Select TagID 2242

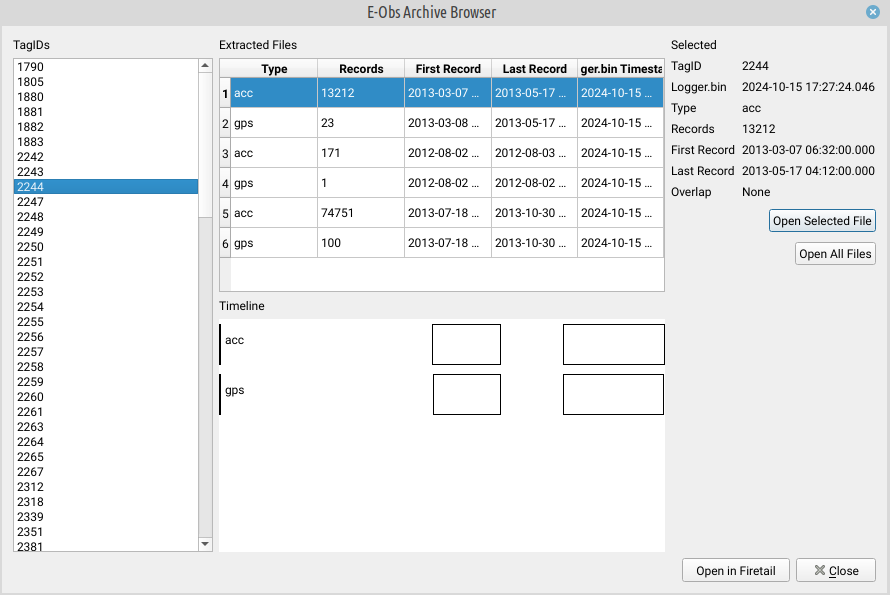pyautogui.click(x=106, y=157)
